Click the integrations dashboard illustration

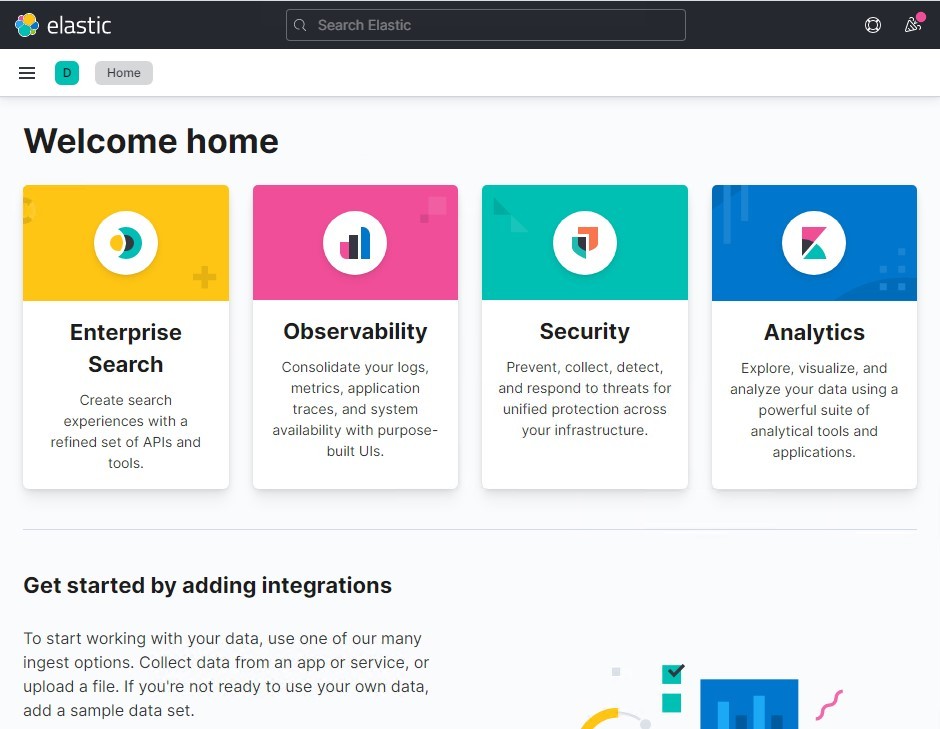pyautogui.click(x=712, y=695)
